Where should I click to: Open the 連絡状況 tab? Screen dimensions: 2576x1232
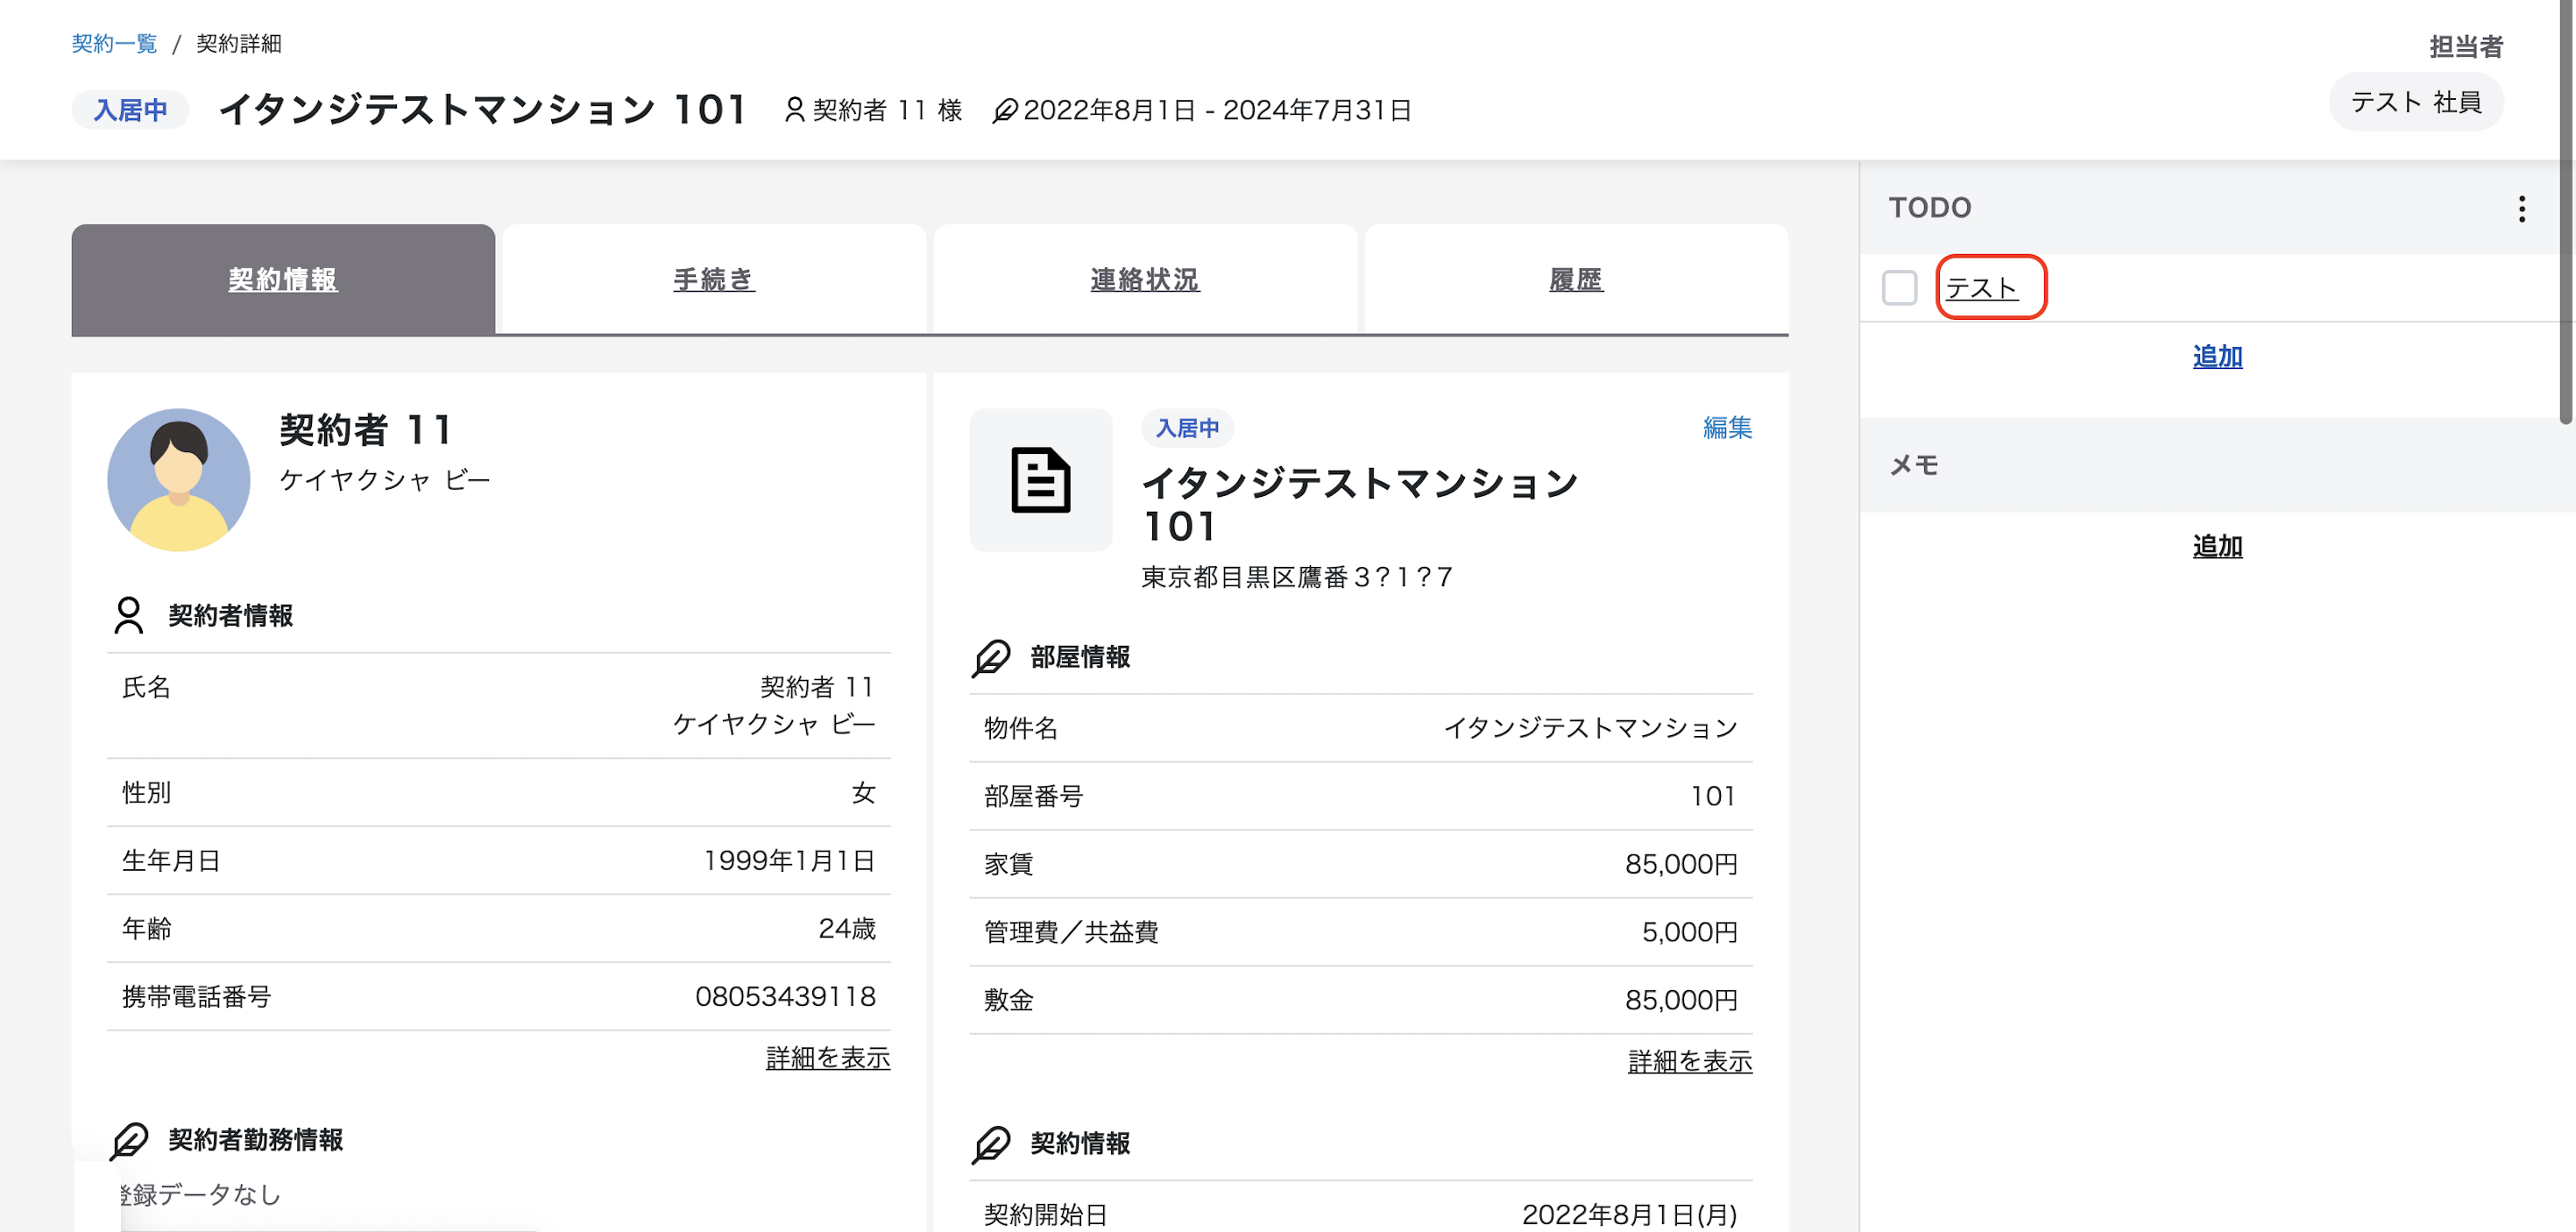(x=1145, y=279)
